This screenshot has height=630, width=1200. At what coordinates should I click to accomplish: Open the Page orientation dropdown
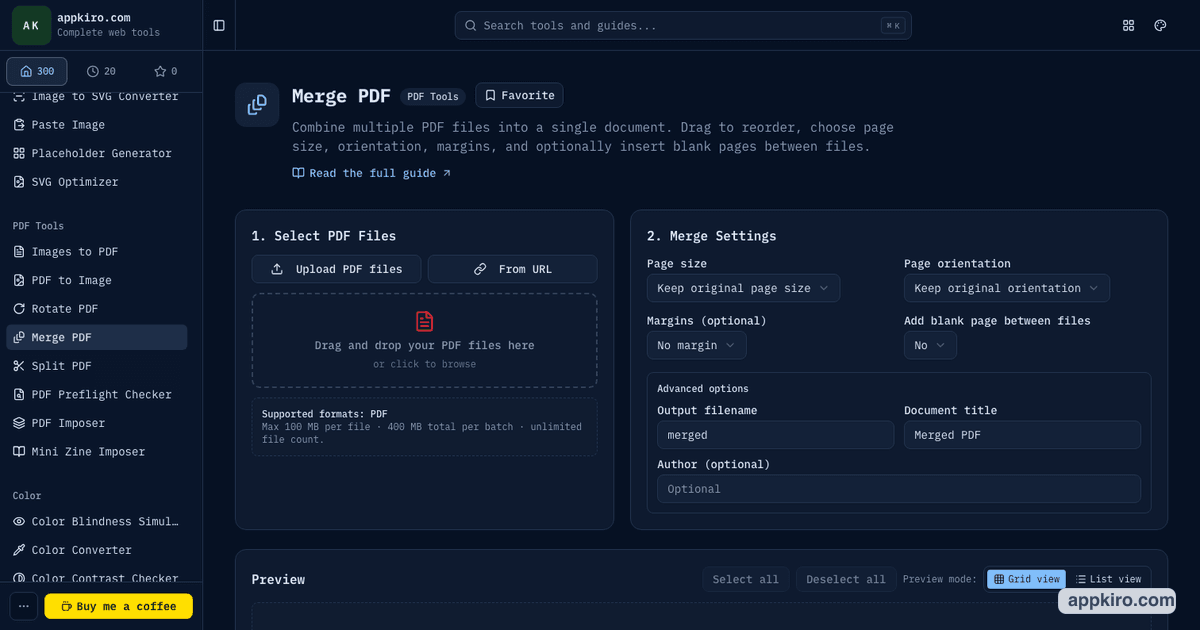click(x=1006, y=288)
